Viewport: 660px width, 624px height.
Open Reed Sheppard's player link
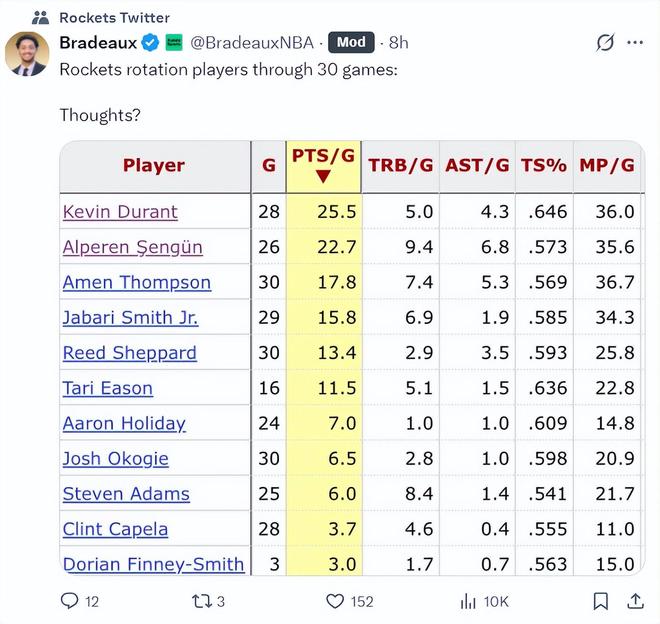point(129,353)
